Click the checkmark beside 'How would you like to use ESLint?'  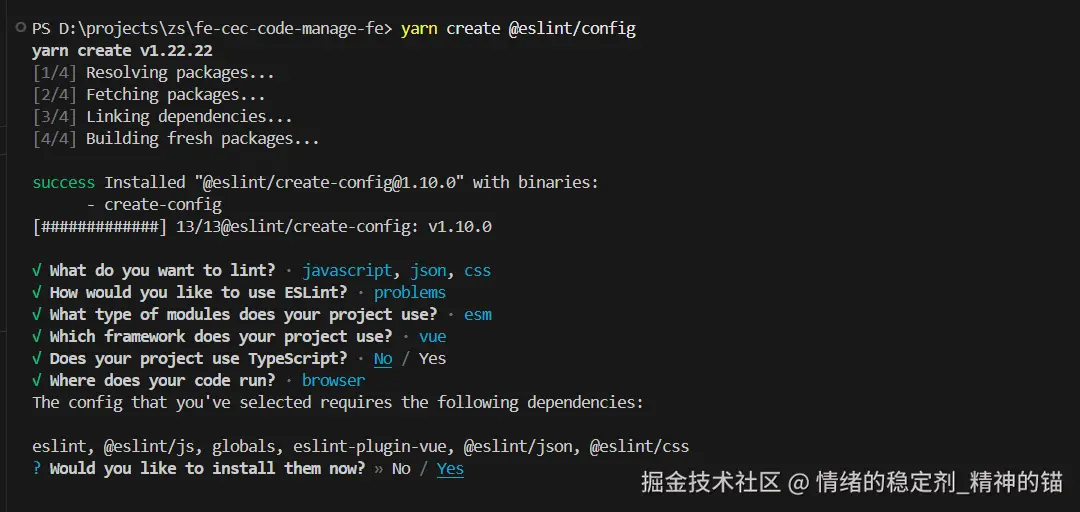tap(37, 292)
